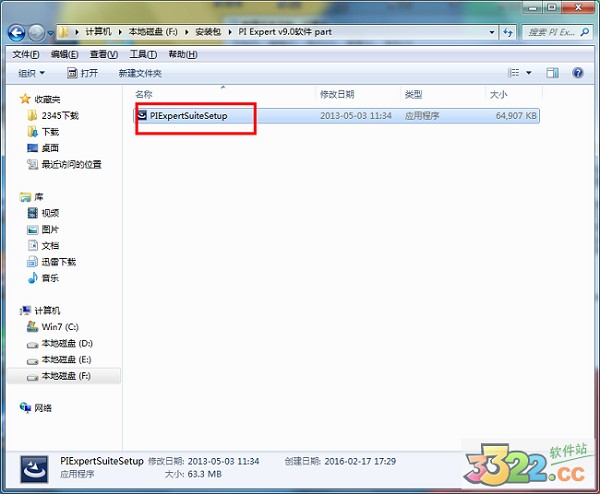The height and width of the screenshot is (494, 600).
Task: Click the network globe icon beside 网络
Action: pos(25,408)
